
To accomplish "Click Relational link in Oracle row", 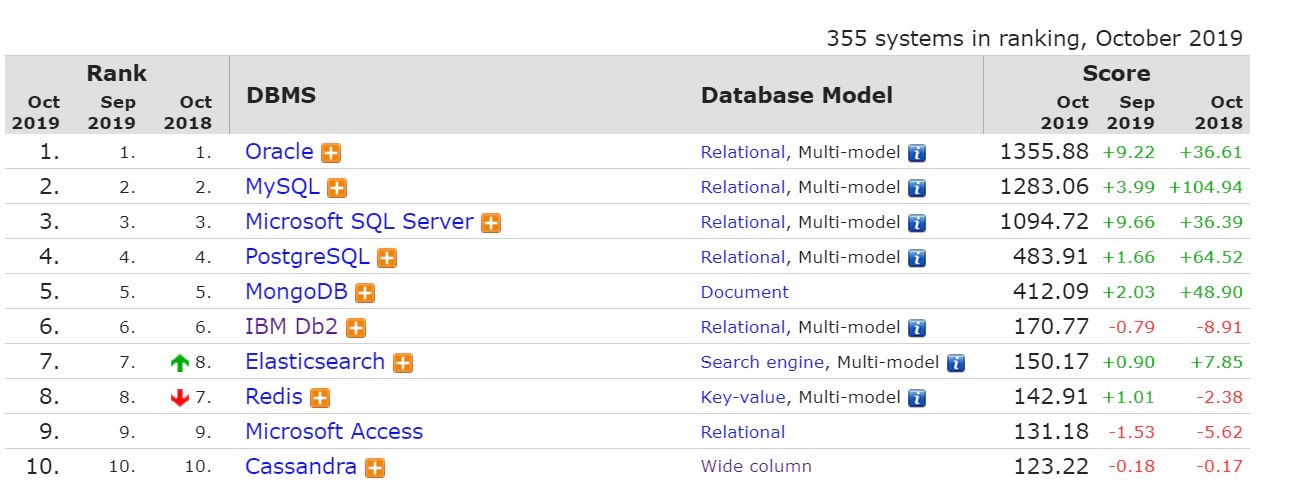I will (743, 153).
